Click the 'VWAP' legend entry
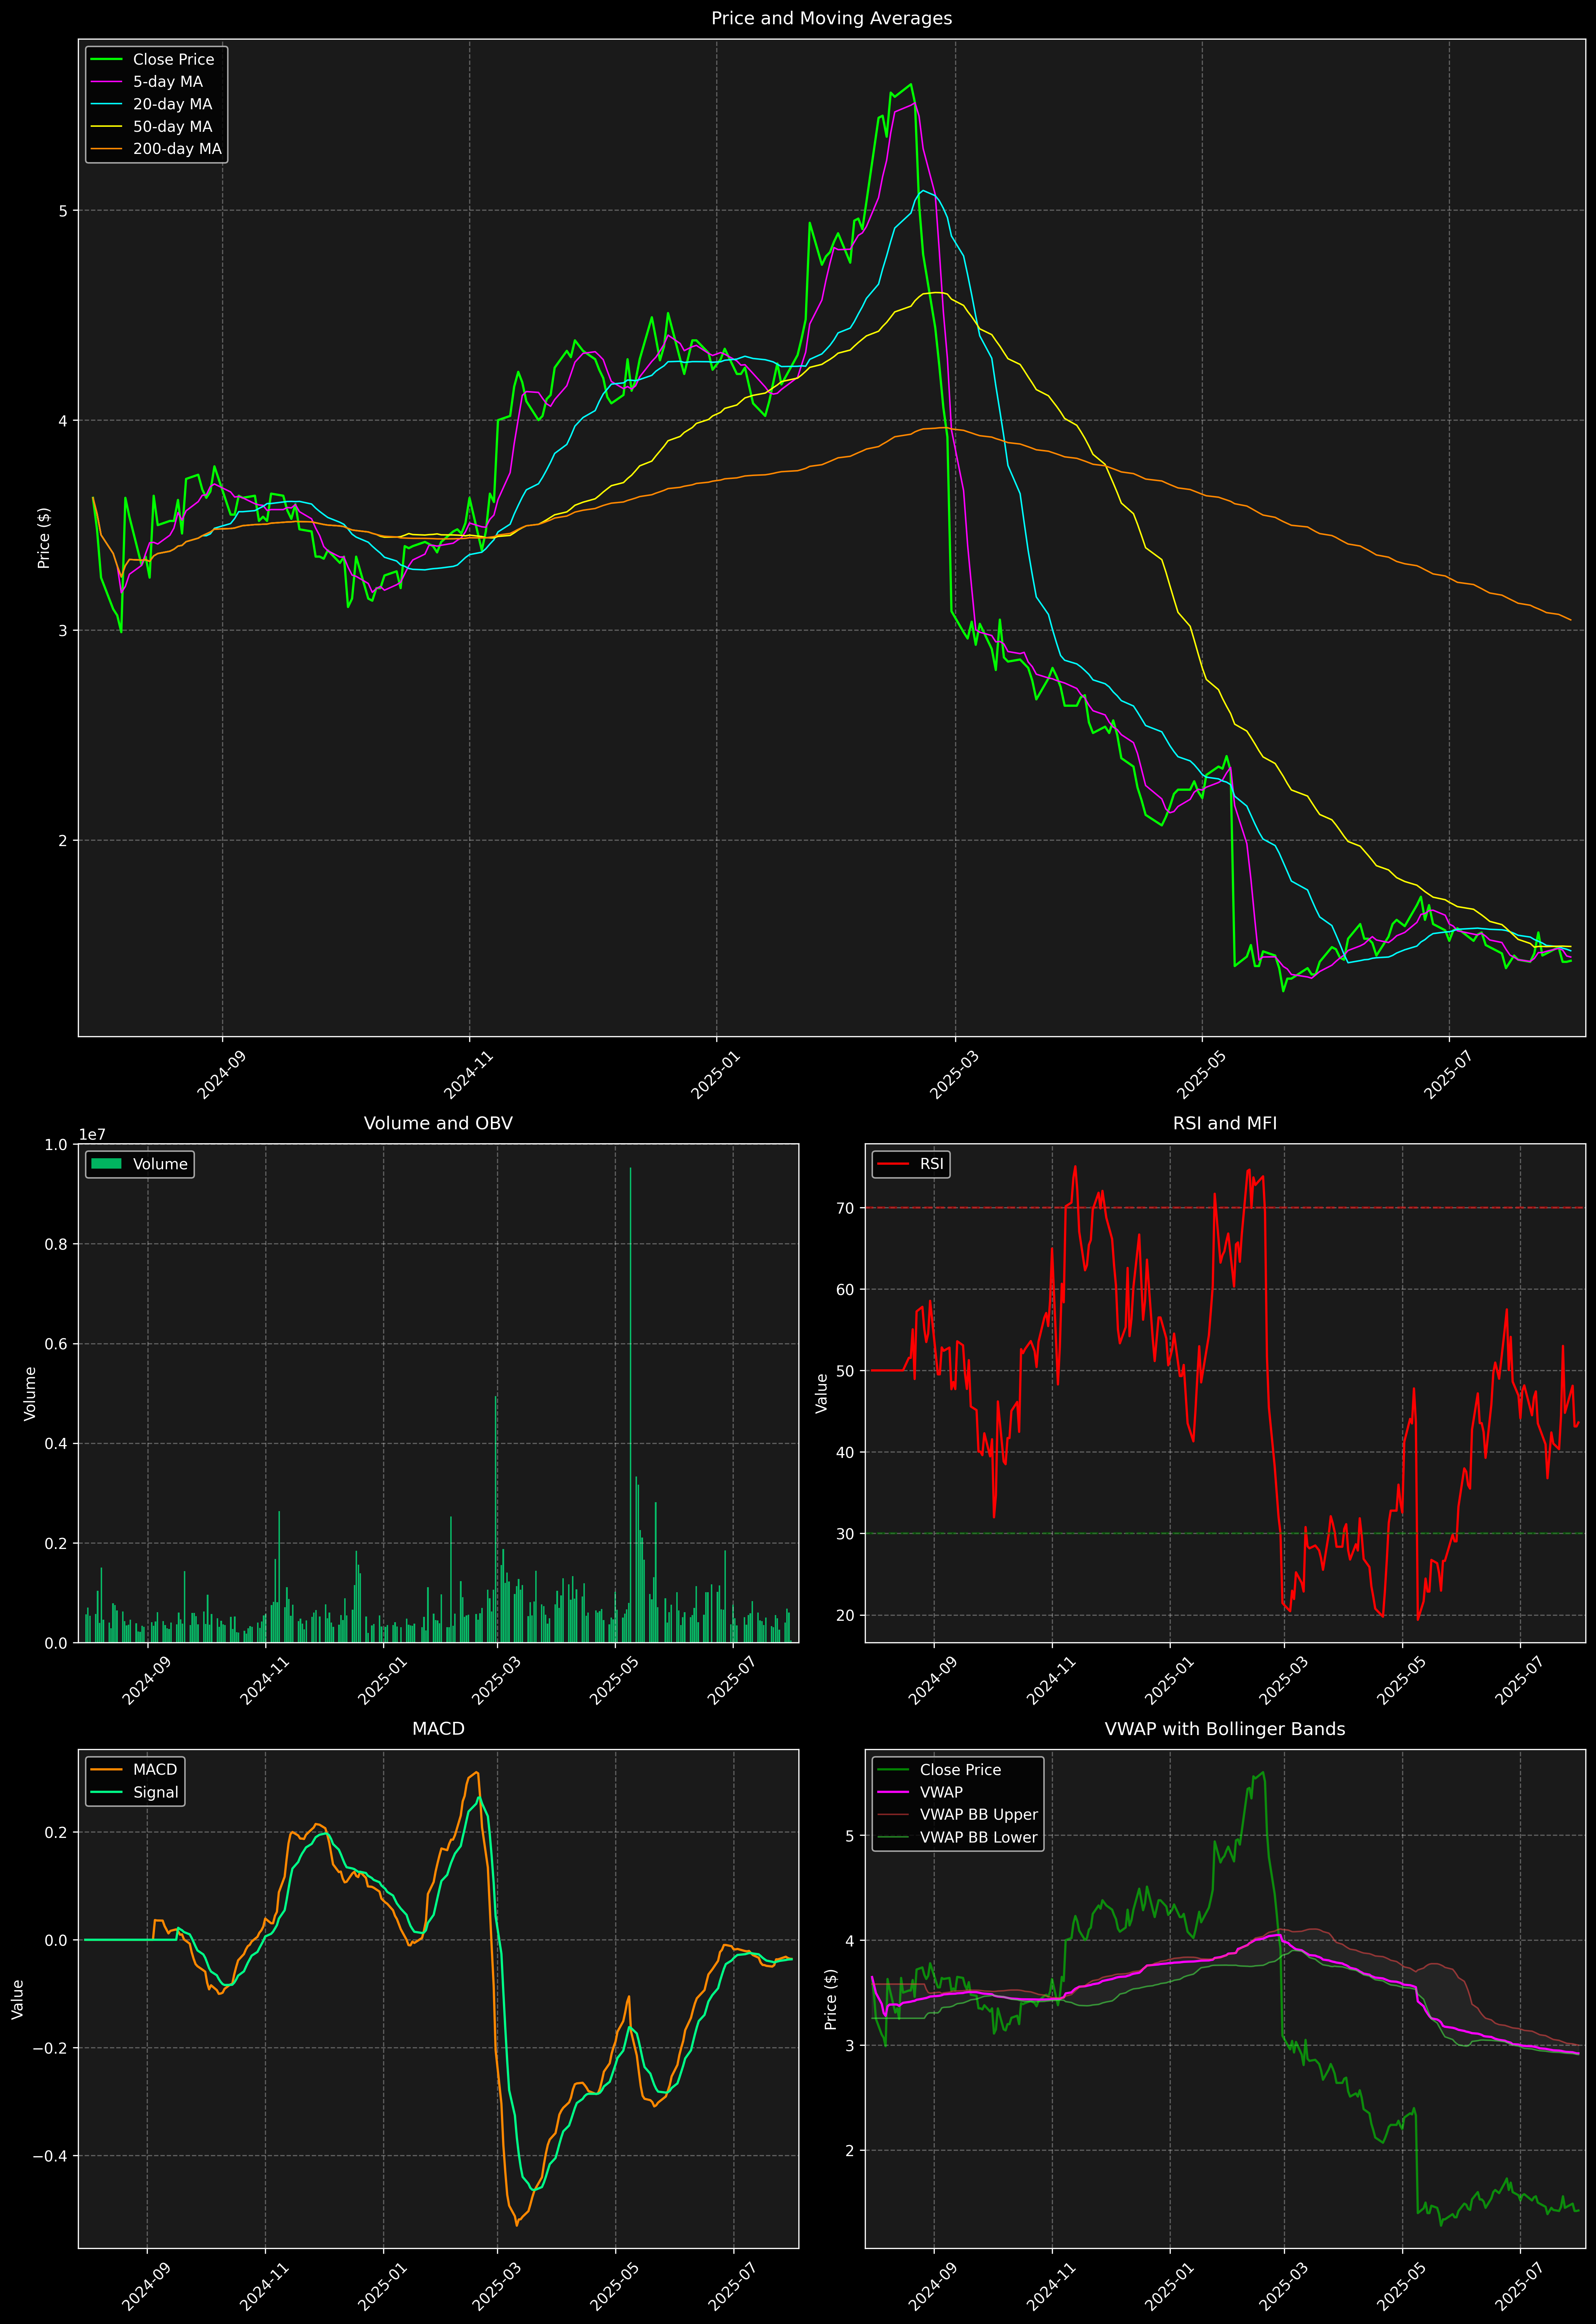Screen dimensions: 1596x2324 [x=920, y=1792]
